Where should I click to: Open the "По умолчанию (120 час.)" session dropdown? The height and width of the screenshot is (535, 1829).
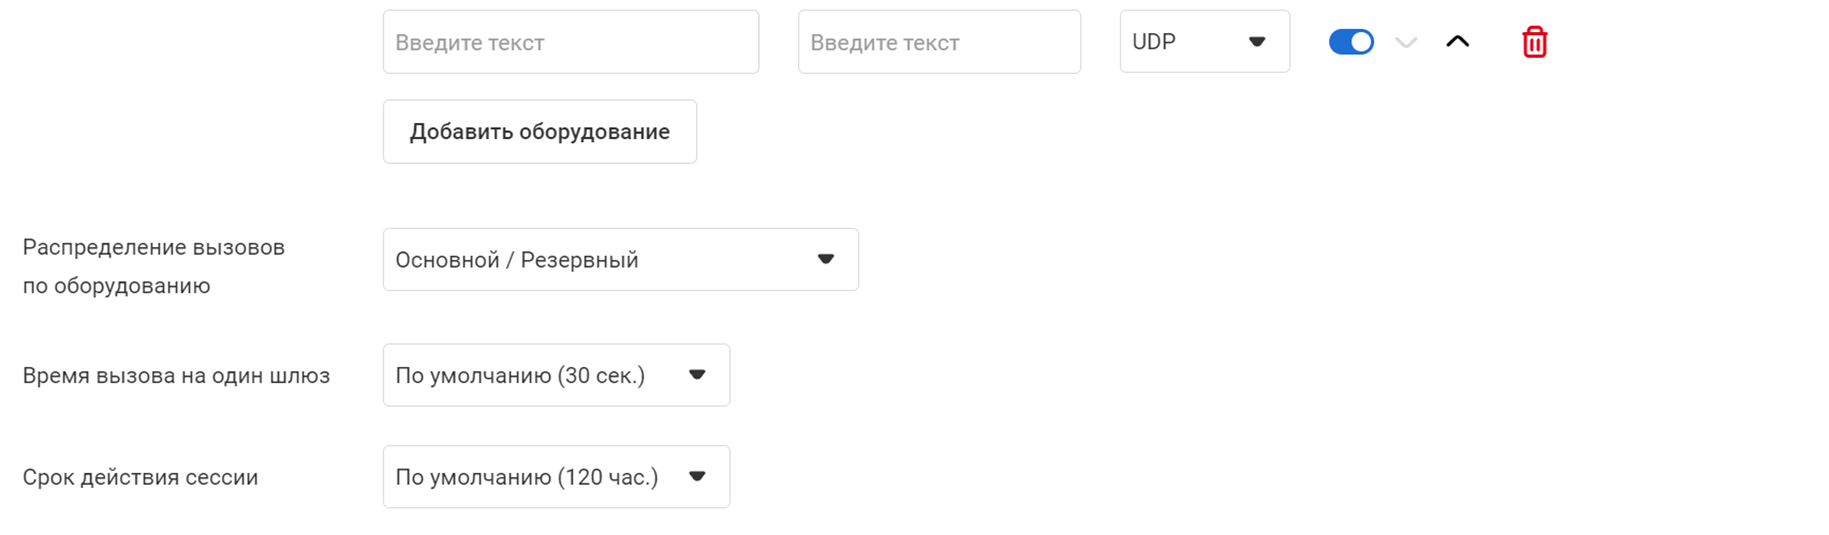coord(556,477)
